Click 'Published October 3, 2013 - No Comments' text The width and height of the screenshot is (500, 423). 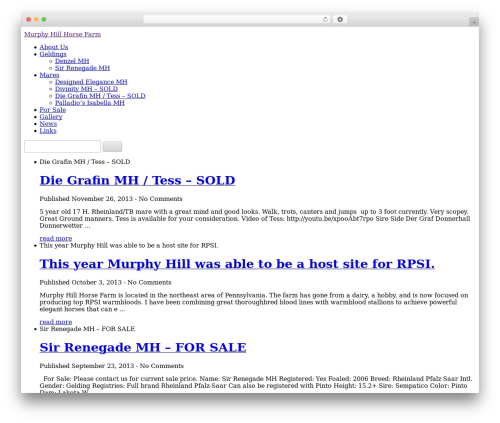point(105,282)
